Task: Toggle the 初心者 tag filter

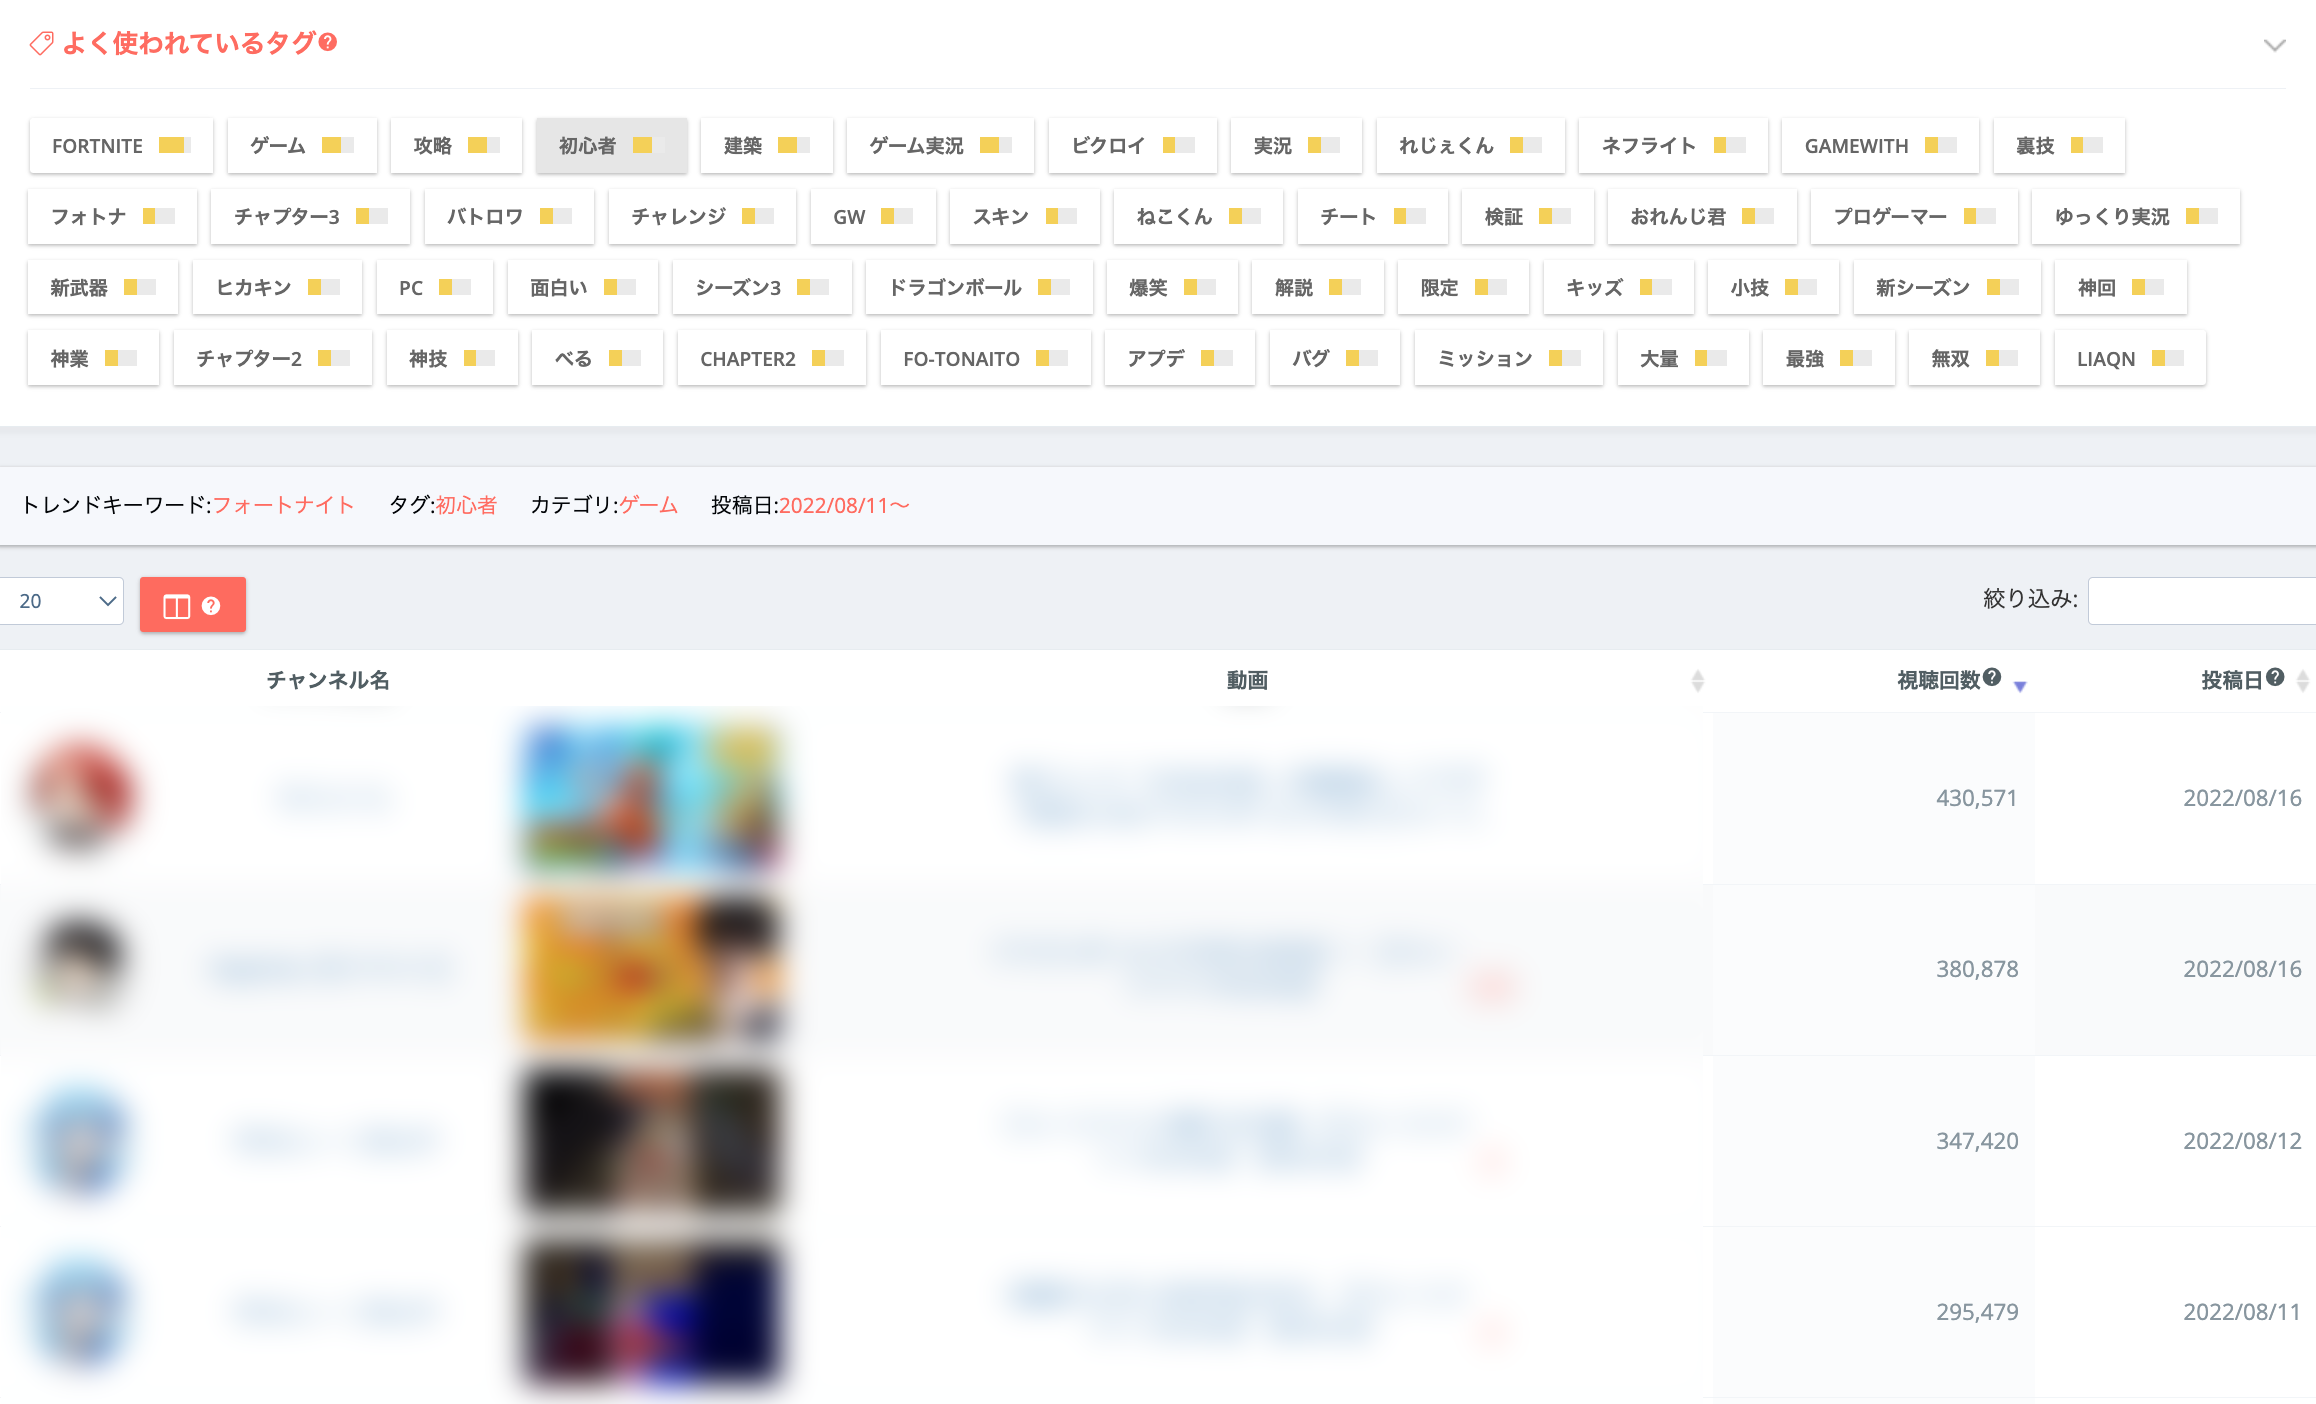Action: click(x=610, y=146)
